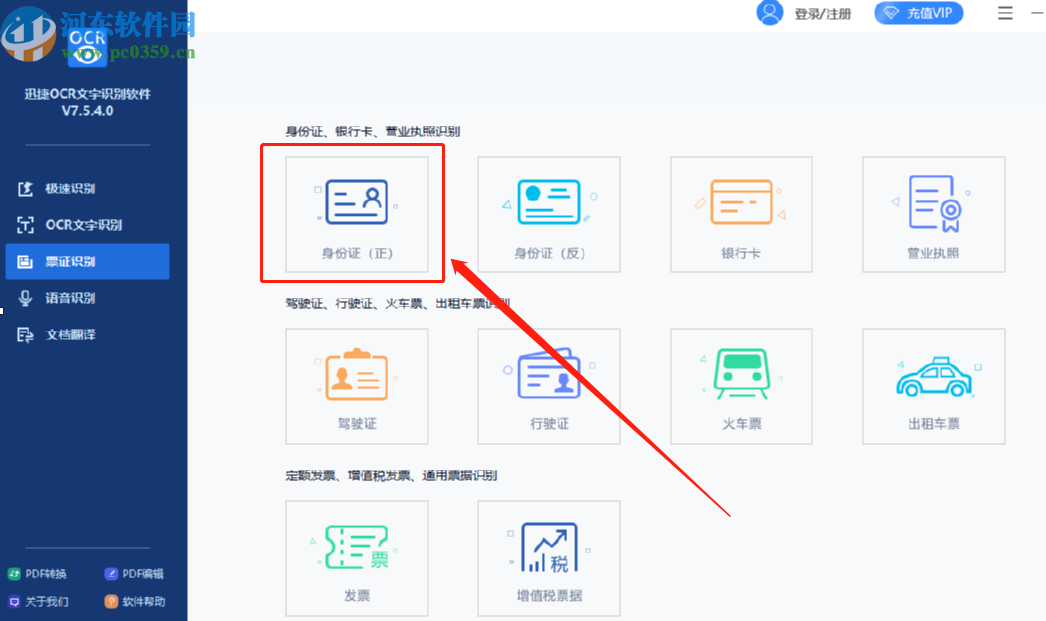Viewport: 1046px width, 621px height.
Task: Open the 增值税票据 VAT invoice recognition tool
Action: (548, 558)
